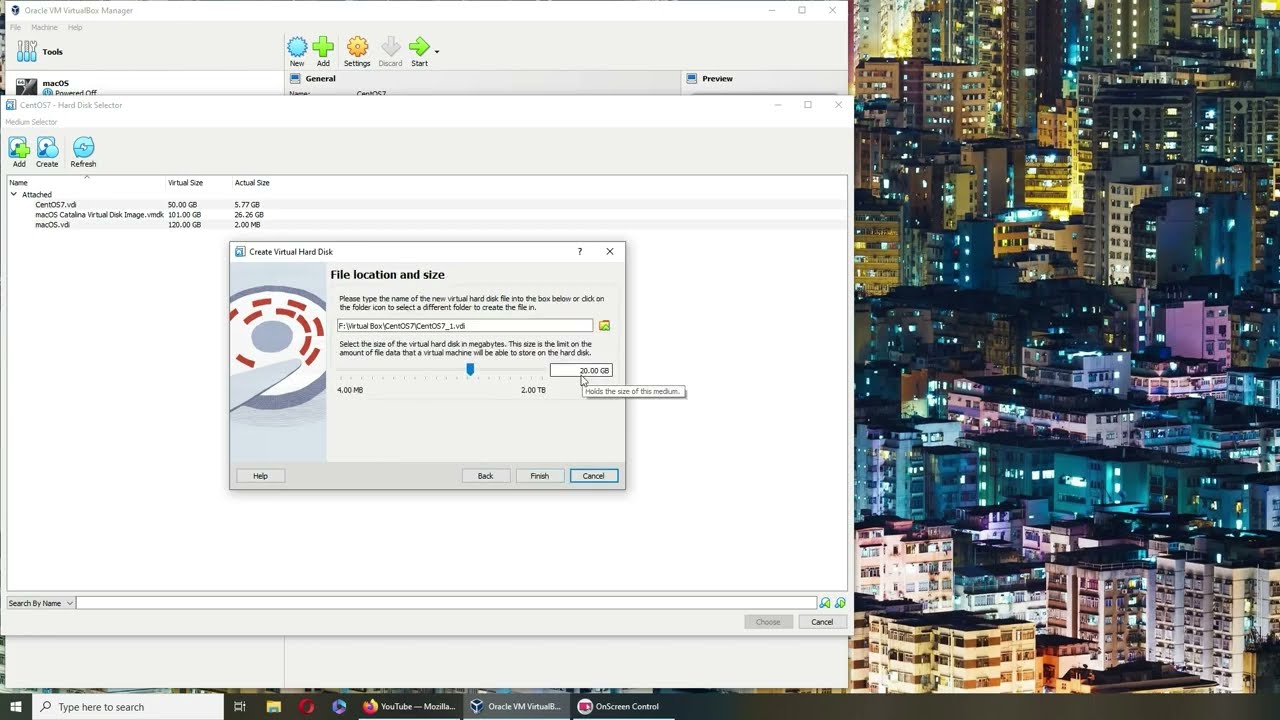The height and width of the screenshot is (720, 1280).
Task: Click the General section header in Manager
Action: click(320, 78)
